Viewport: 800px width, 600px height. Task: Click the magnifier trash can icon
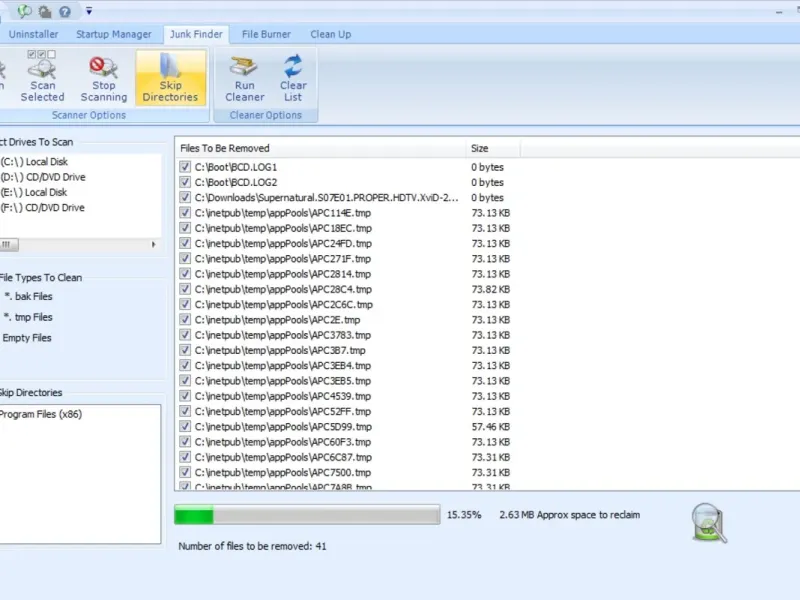coord(709,522)
